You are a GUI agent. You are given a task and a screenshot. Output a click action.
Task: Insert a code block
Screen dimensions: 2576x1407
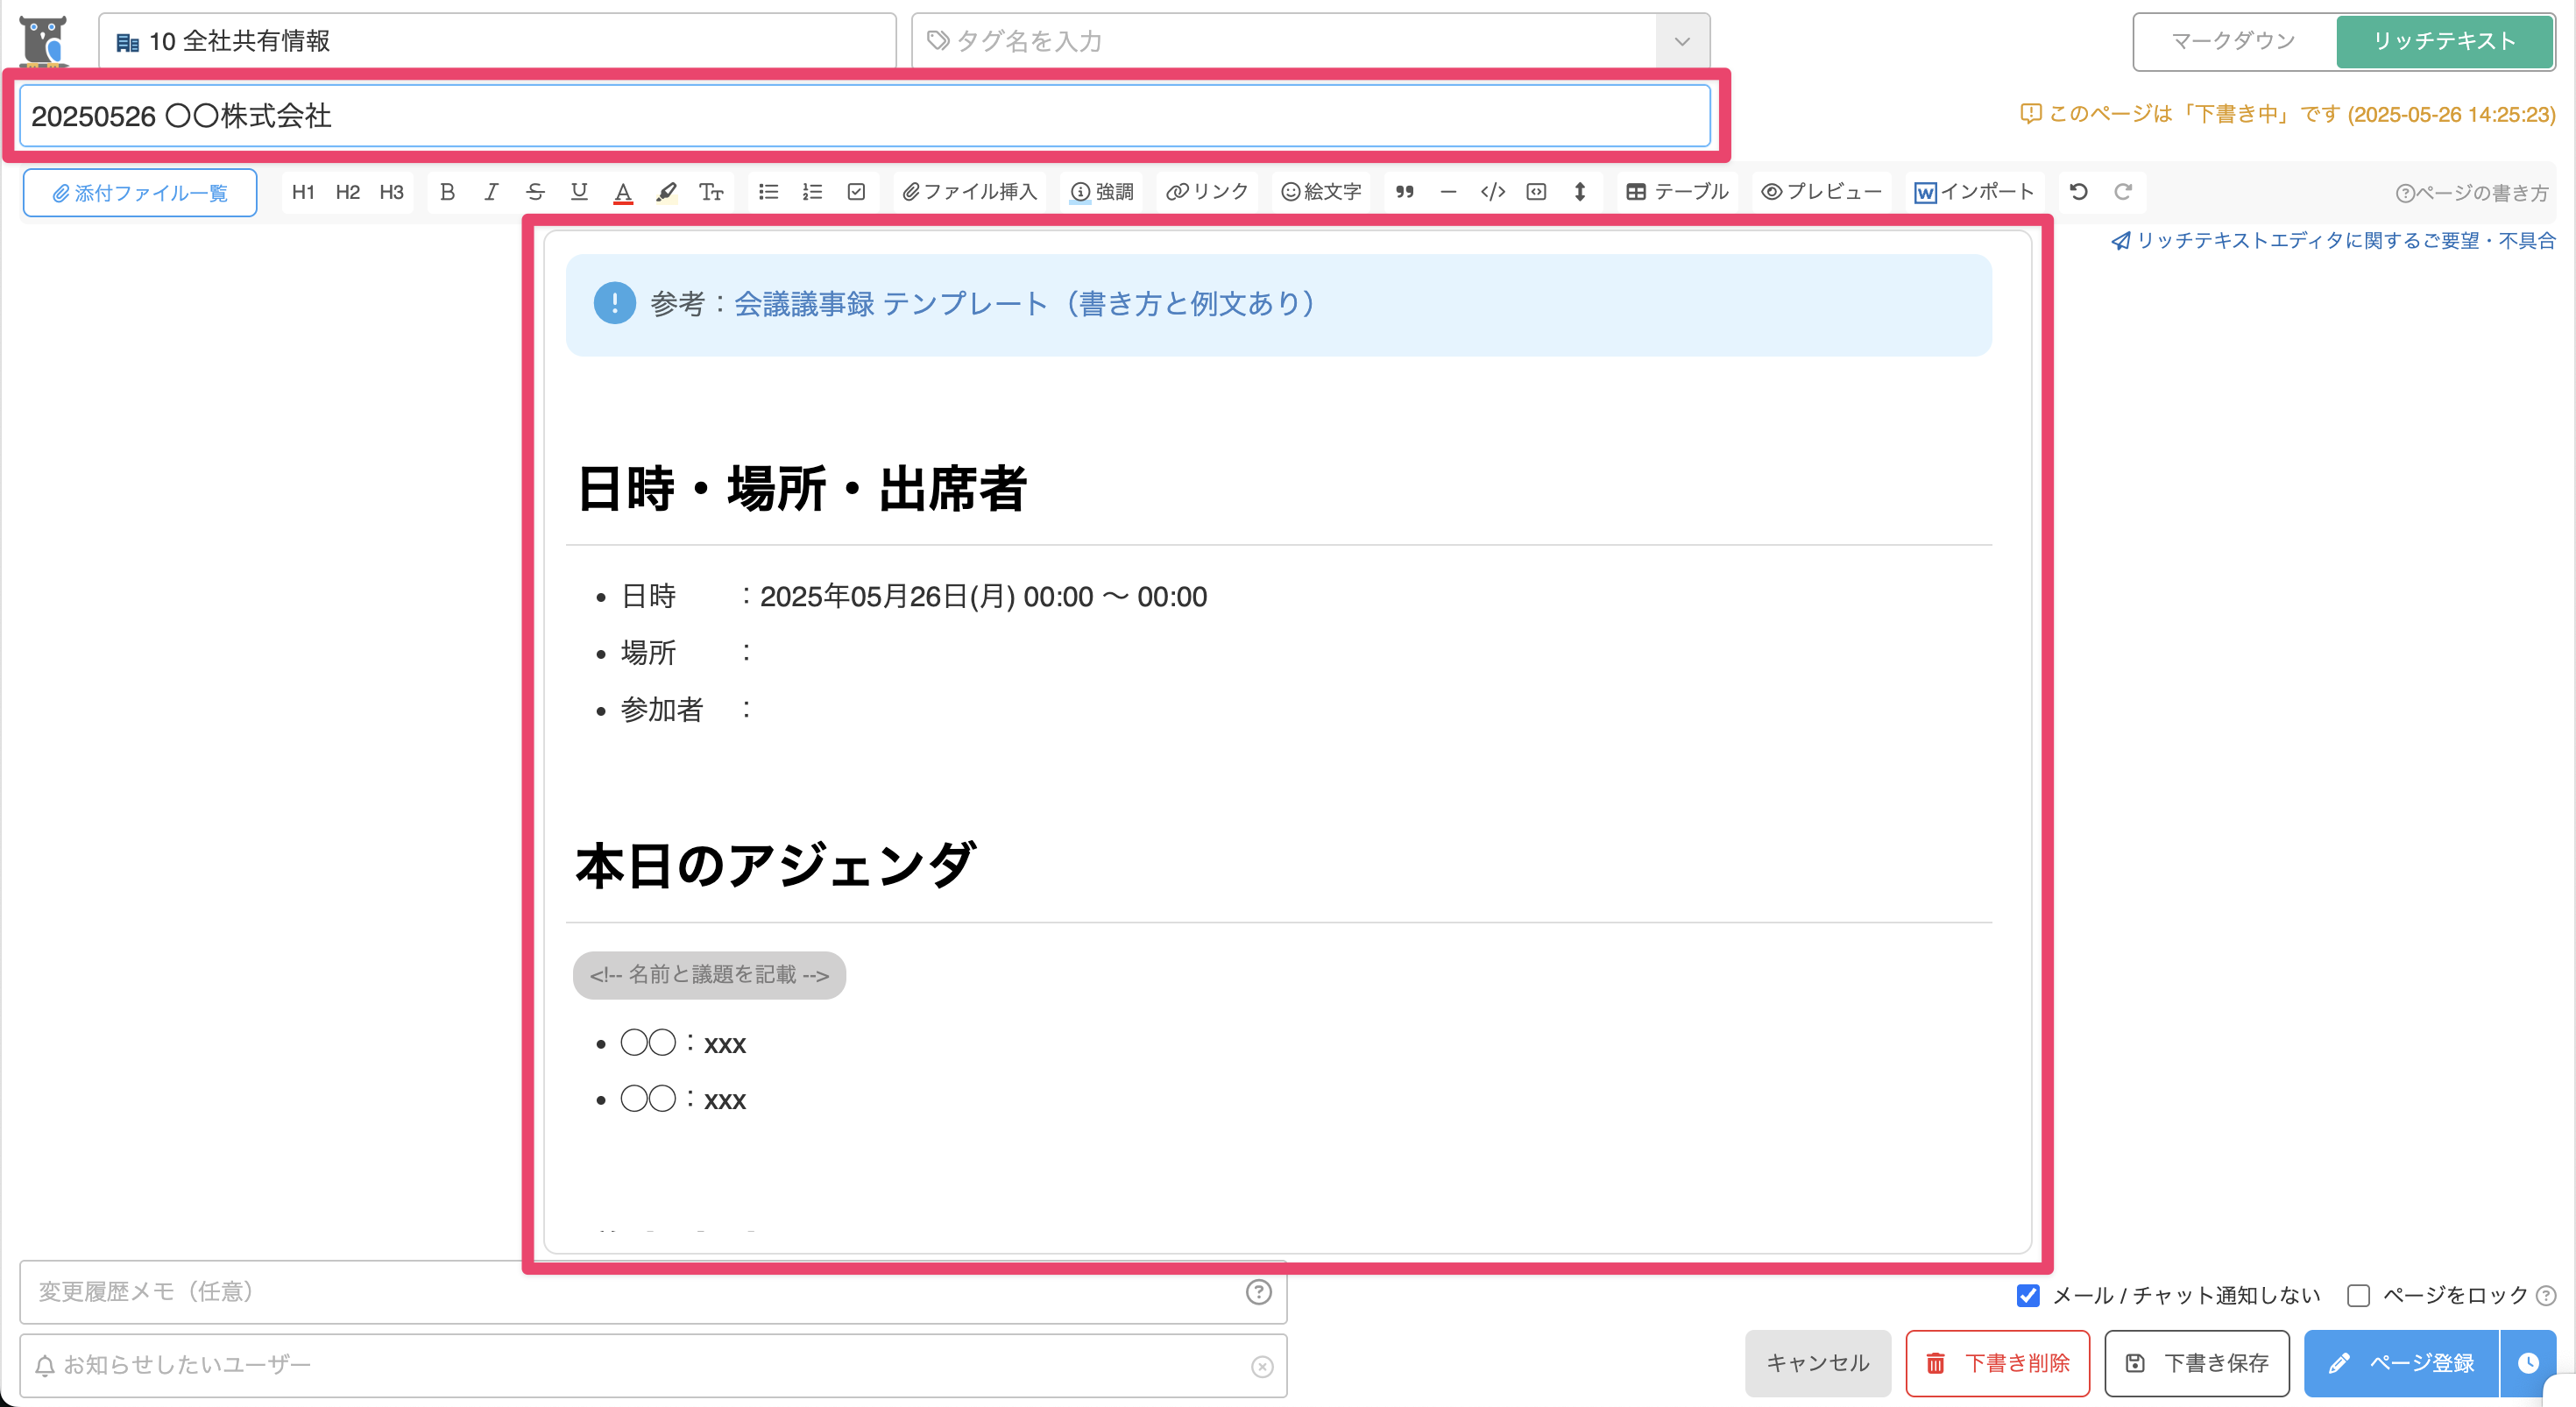click(x=1536, y=192)
